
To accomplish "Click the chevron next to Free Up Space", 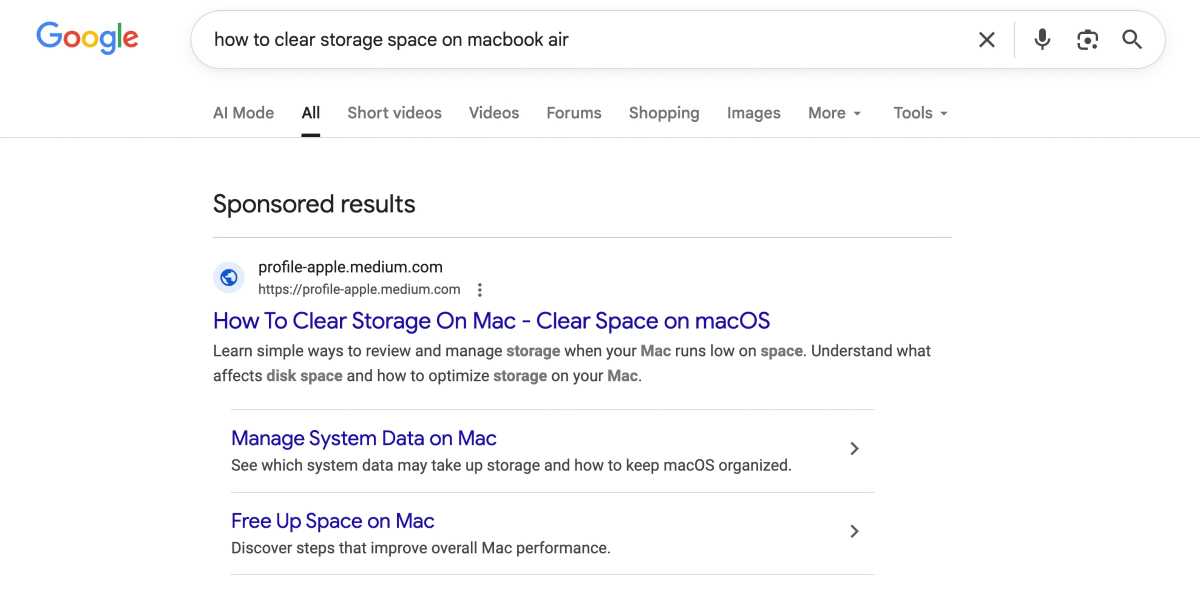I will (855, 531).
